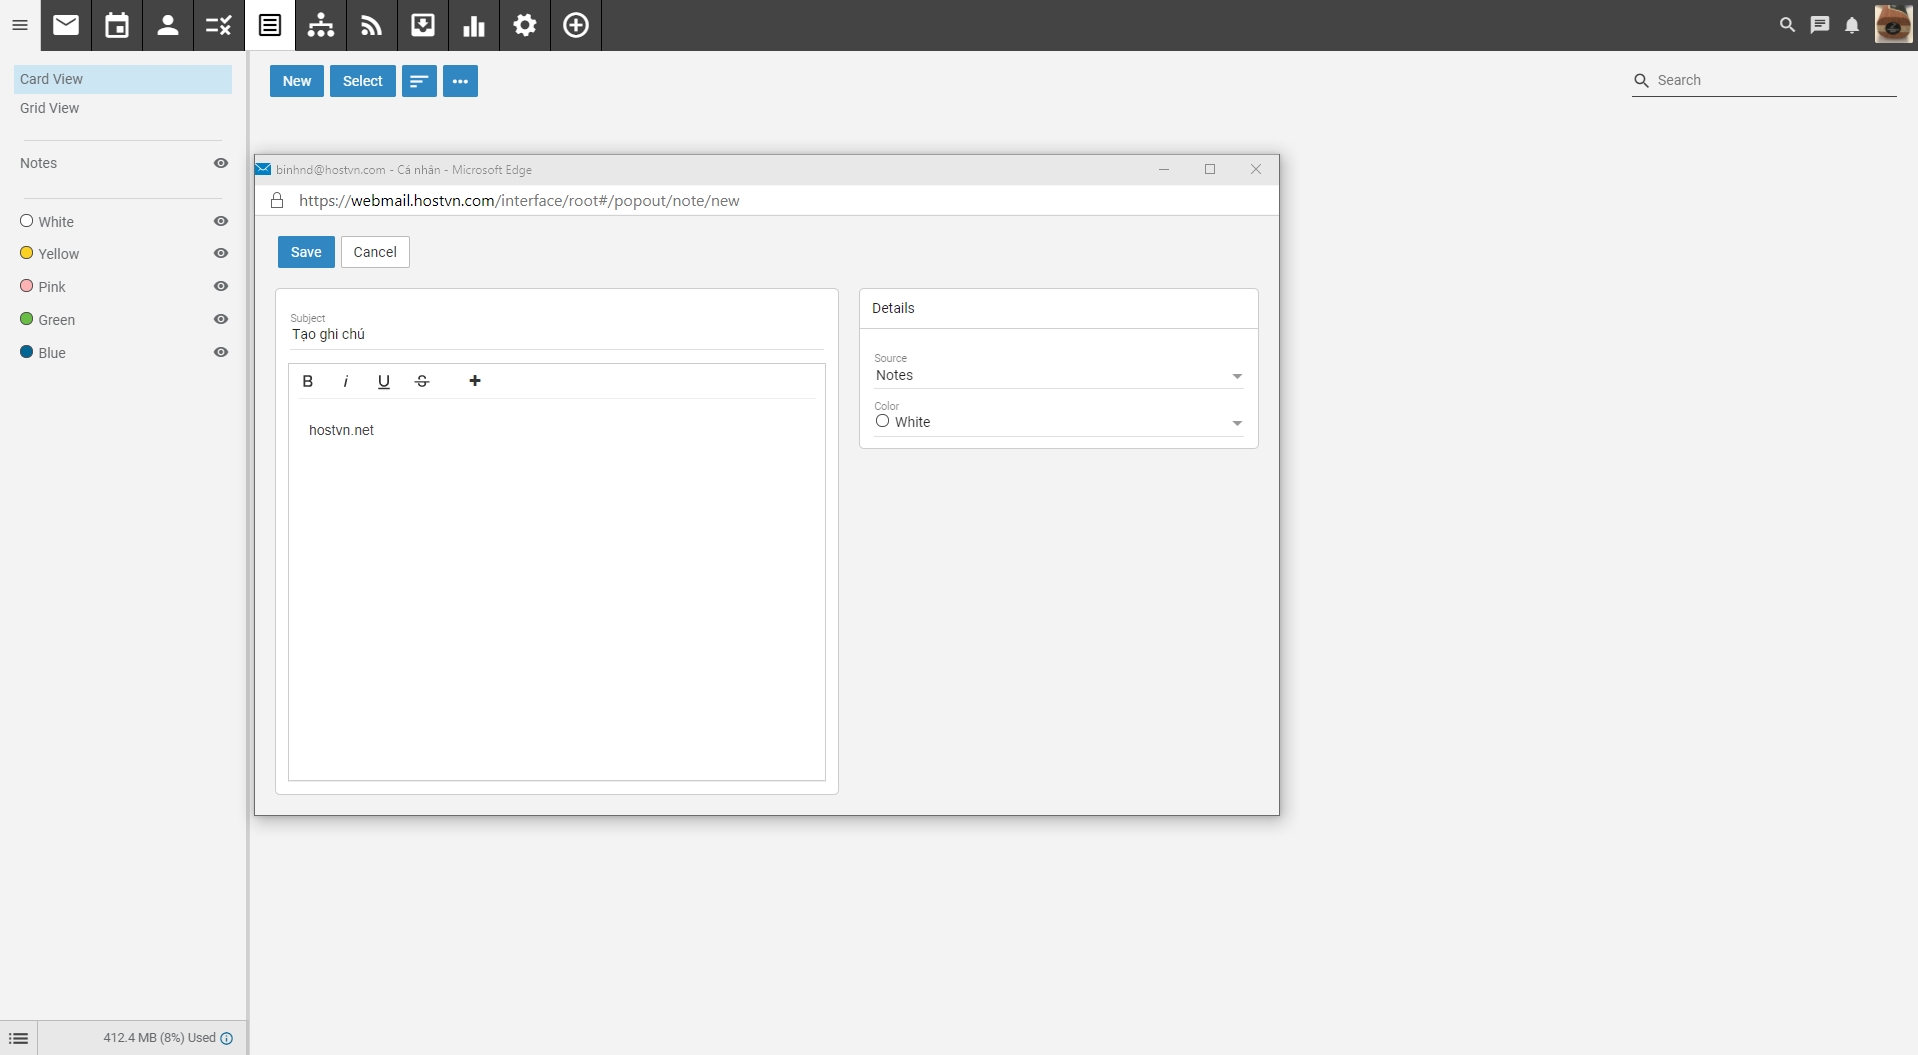Open the Settings gear icon
Screen dimensions: 1918x1055
[x=525, y=25]
